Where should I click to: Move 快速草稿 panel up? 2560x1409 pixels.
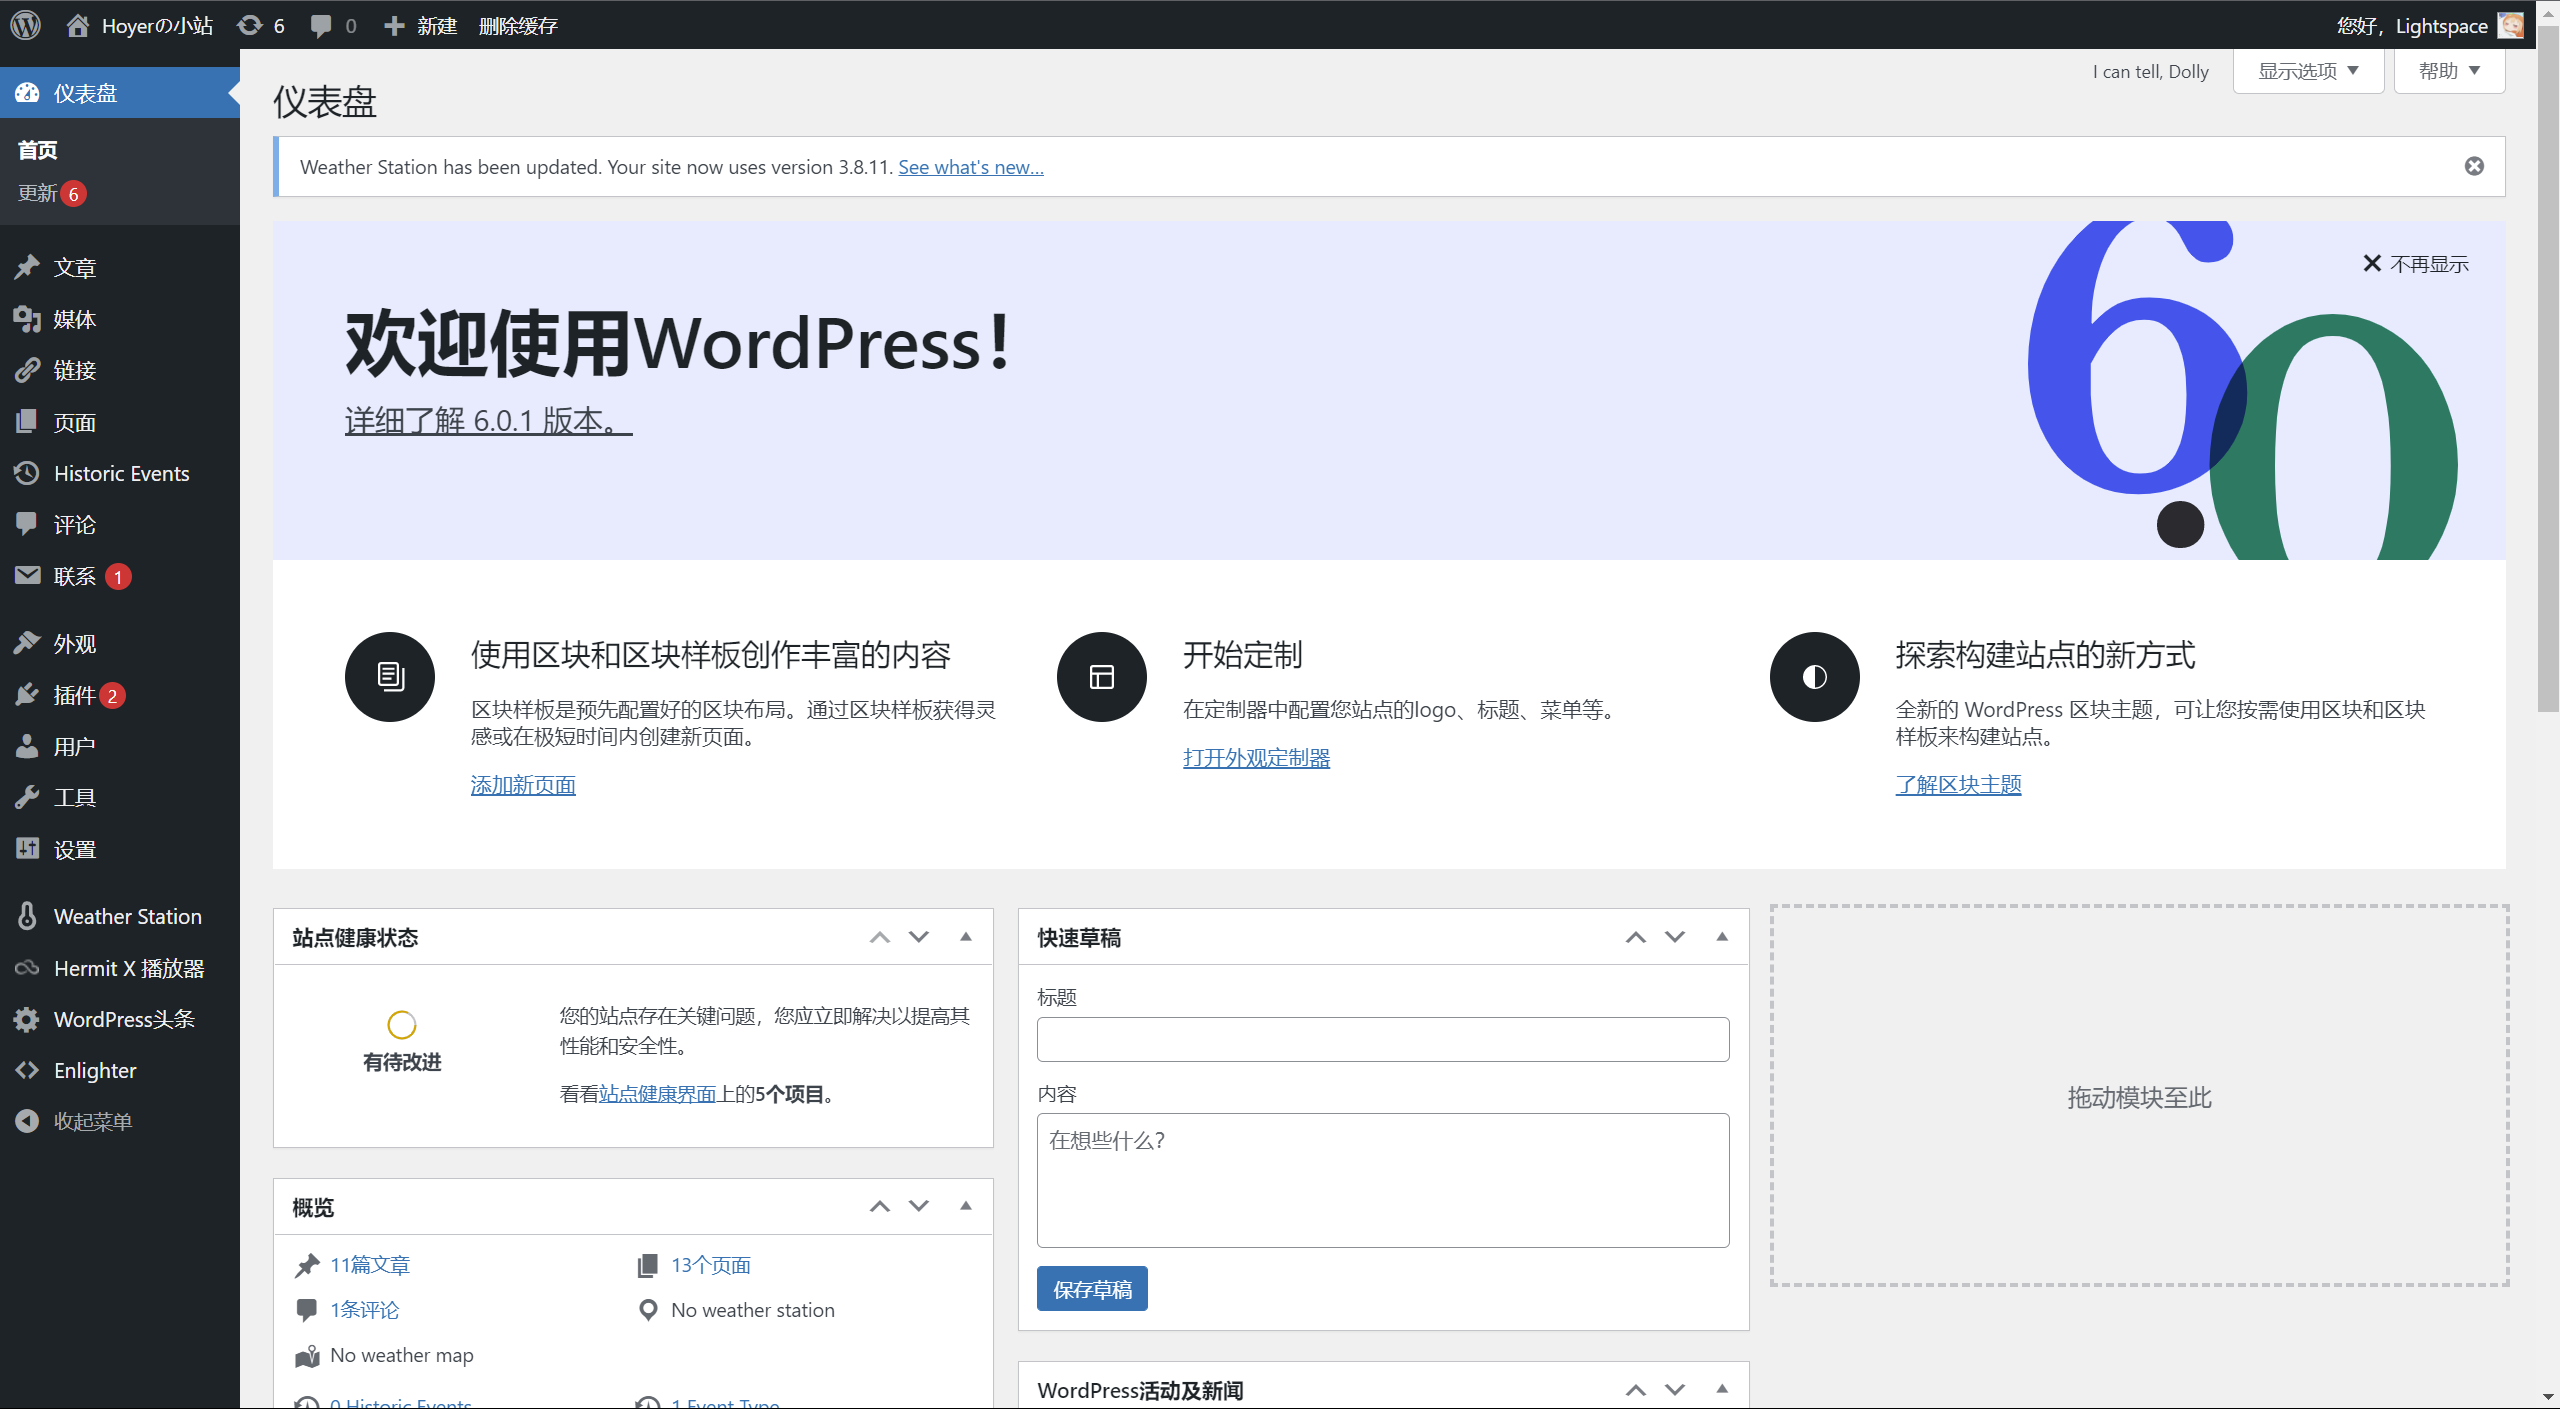[1635, 937]
